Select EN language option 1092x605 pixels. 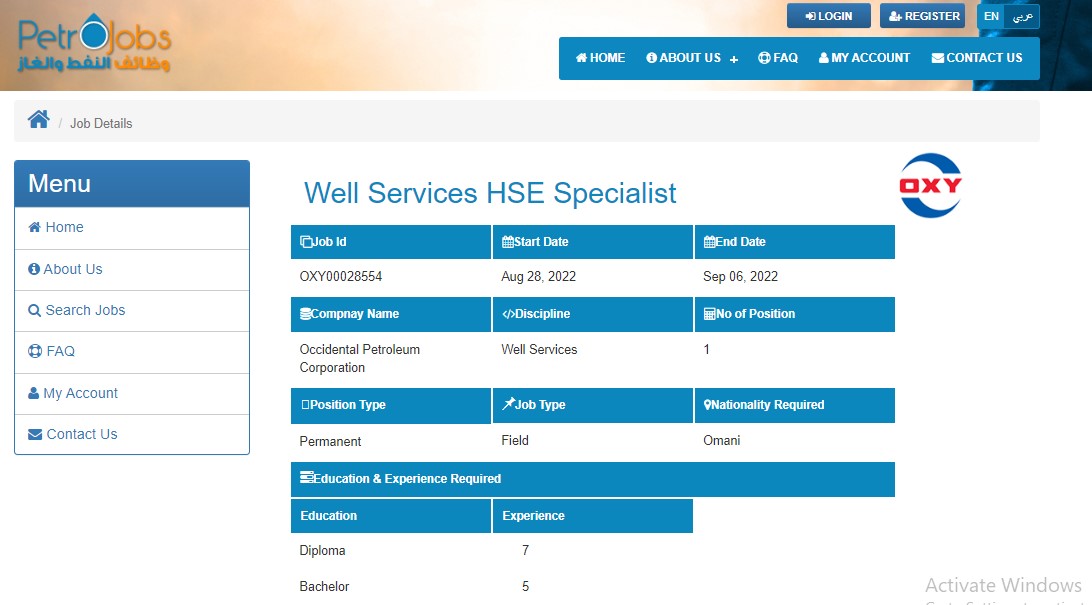[x=991, y=16]
